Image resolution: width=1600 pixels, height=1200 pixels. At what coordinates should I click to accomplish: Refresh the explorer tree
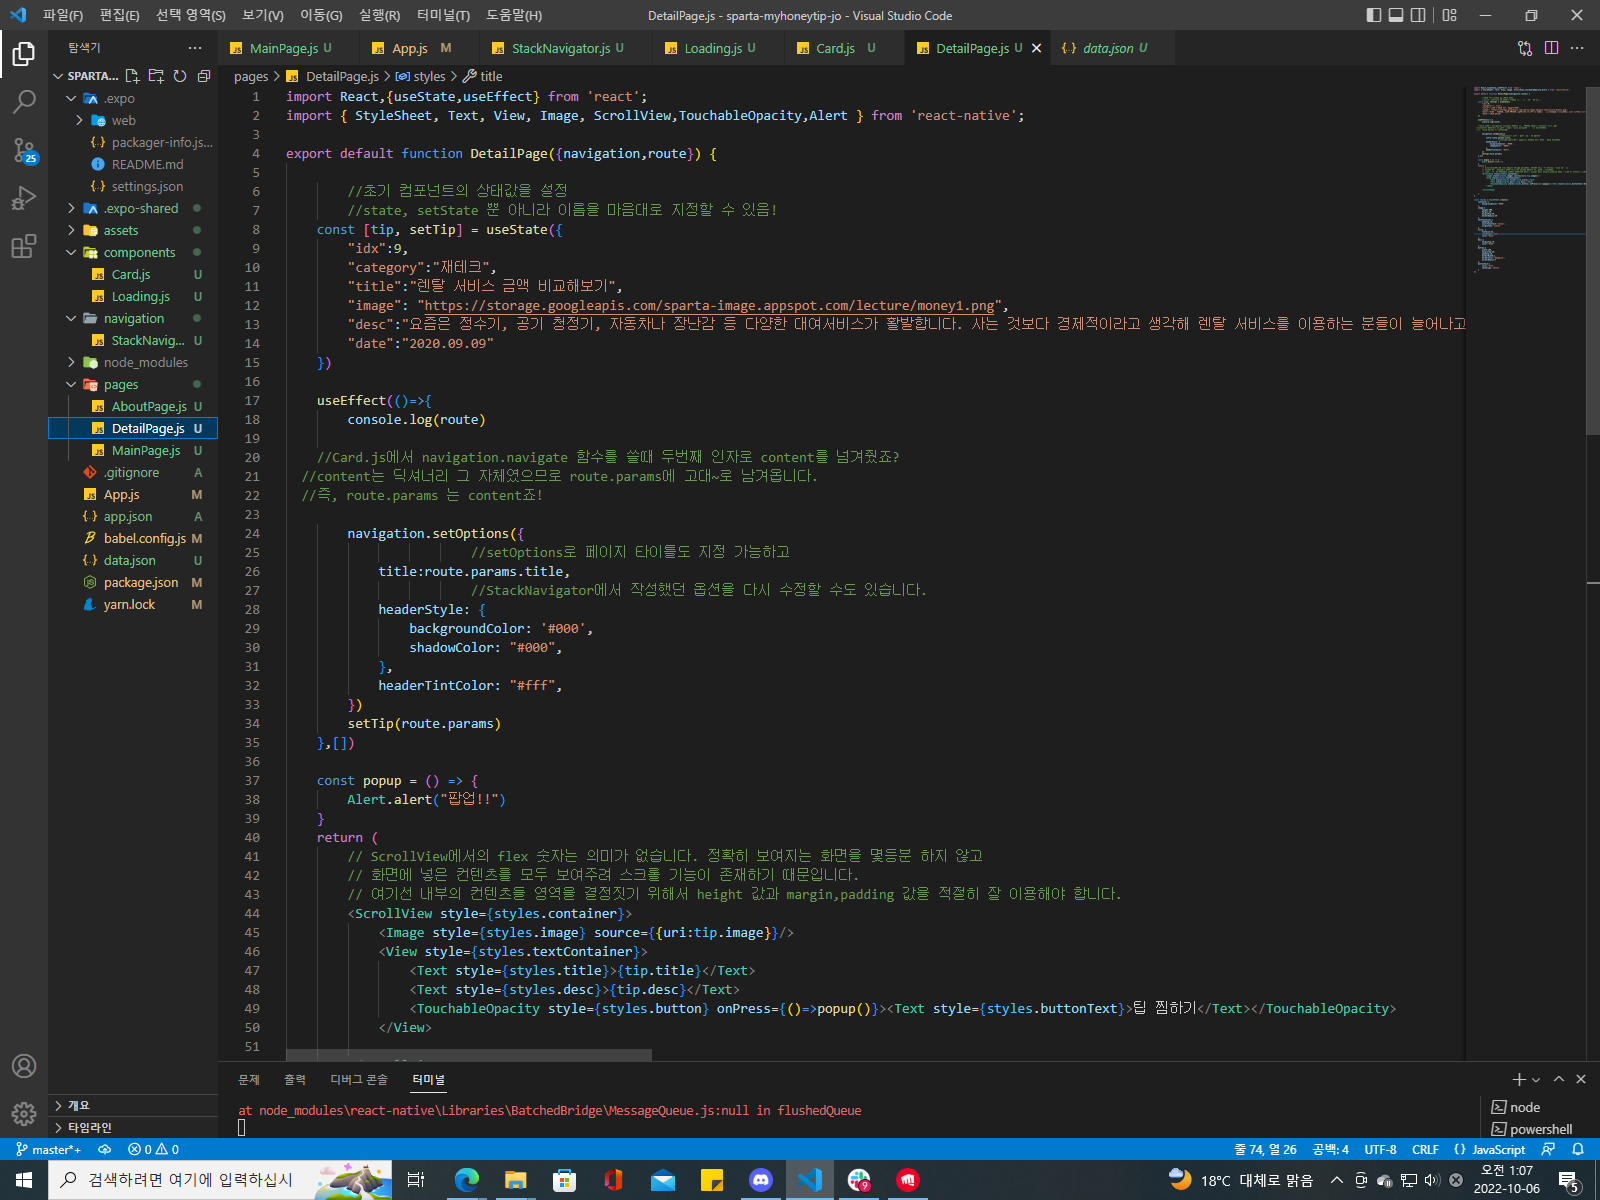[180, 76]
